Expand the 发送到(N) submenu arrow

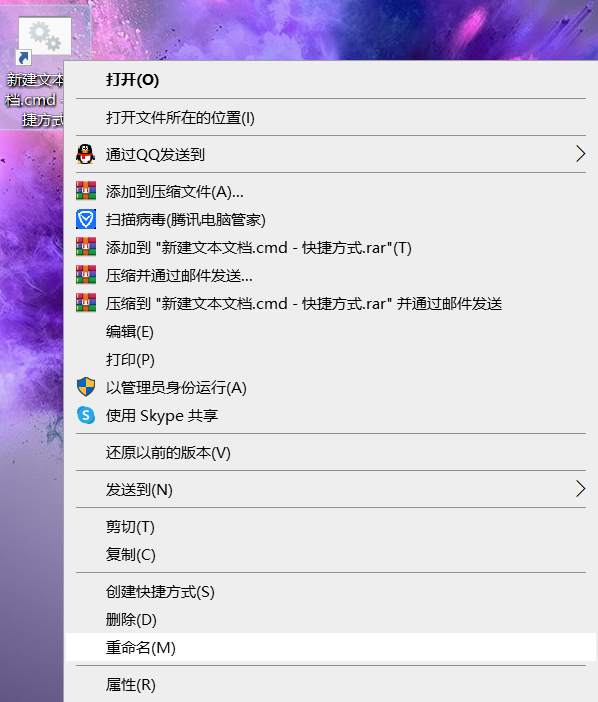pyautogui.click(x=580, y=489)
